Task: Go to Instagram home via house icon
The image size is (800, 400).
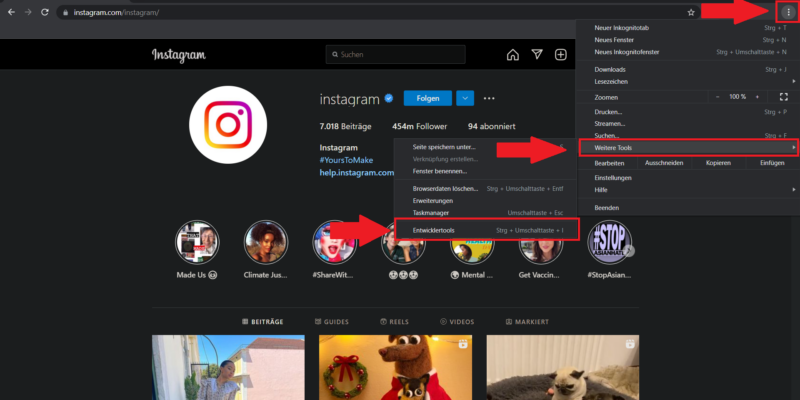Action: 512,55
